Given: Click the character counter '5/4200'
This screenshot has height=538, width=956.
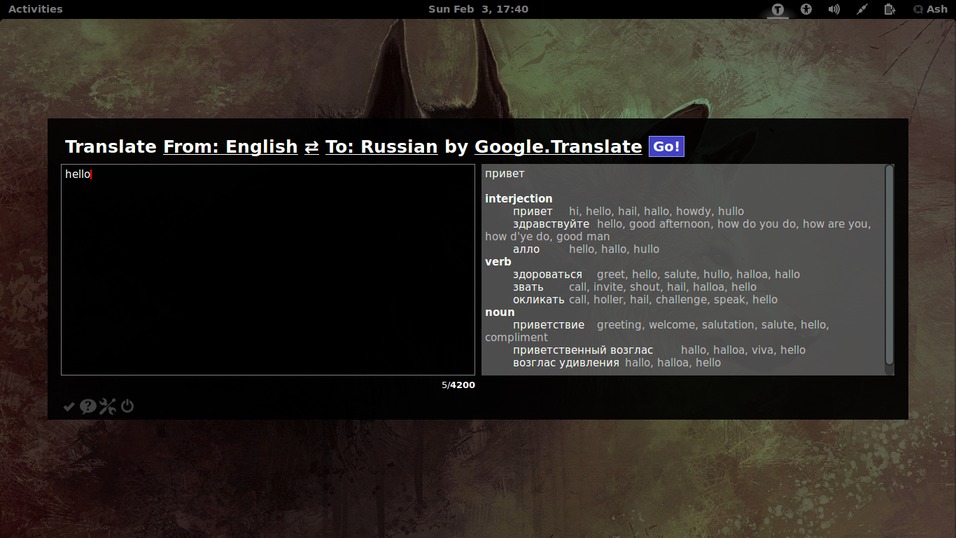Looking at the screenshot, I should (458, 385).
